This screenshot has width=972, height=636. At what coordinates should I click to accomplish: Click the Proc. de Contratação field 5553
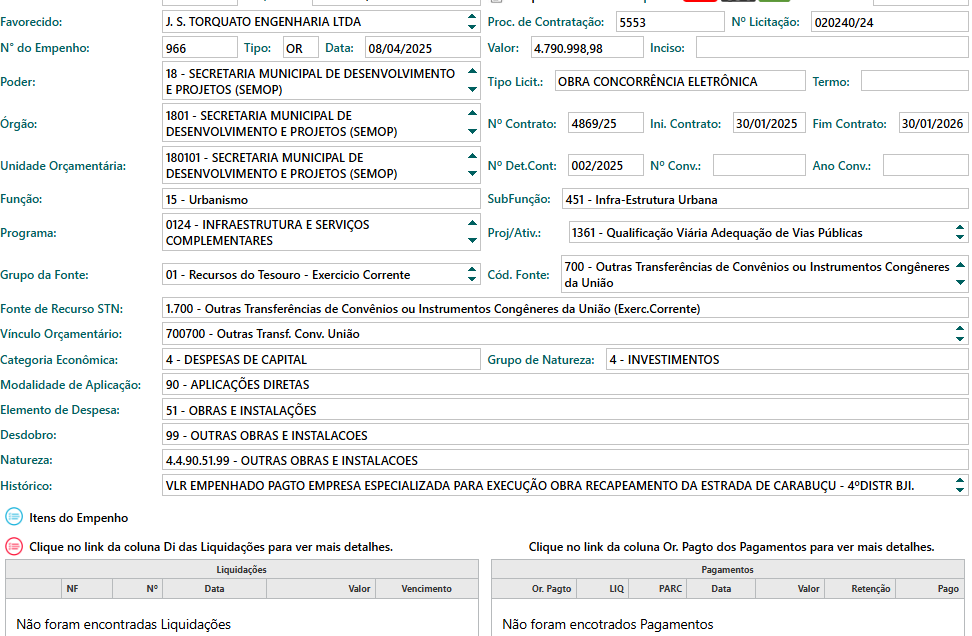(670, 22)
